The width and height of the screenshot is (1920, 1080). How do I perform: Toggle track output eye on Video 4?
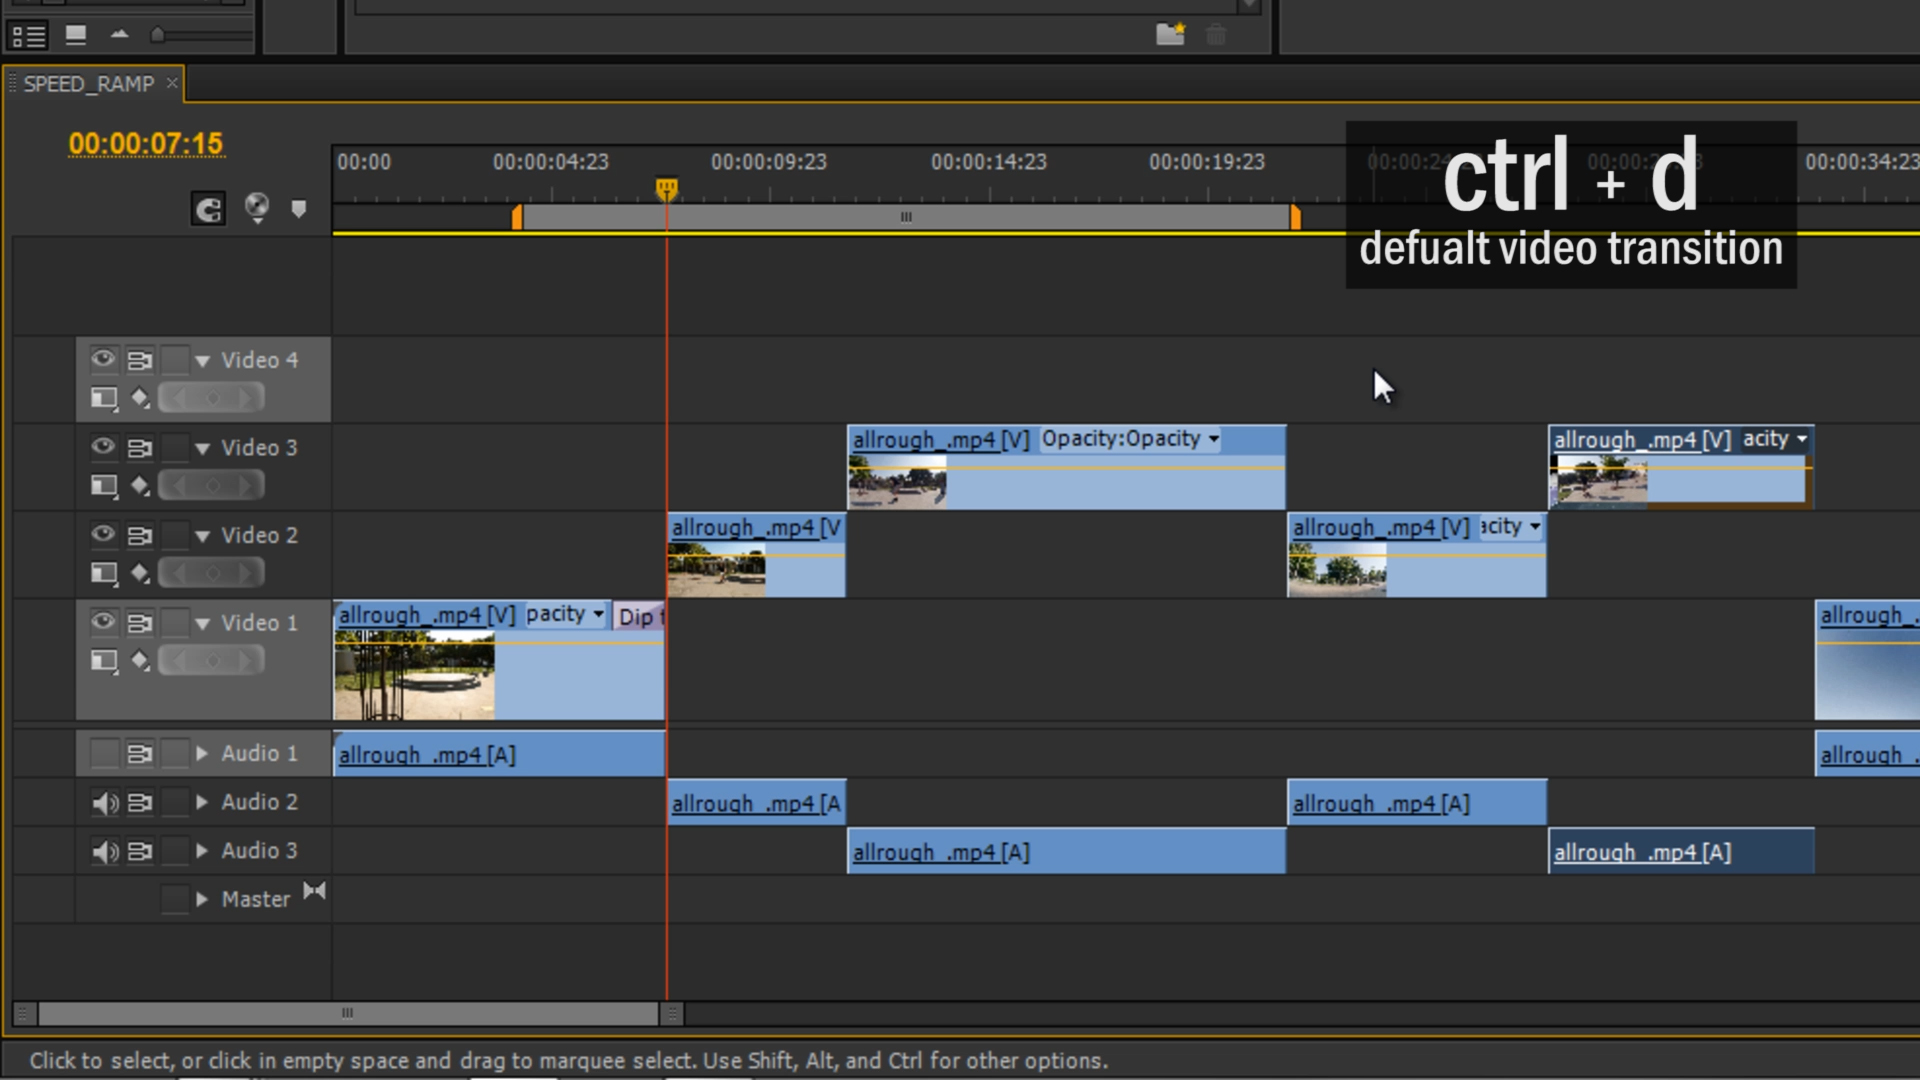point(103,360)
